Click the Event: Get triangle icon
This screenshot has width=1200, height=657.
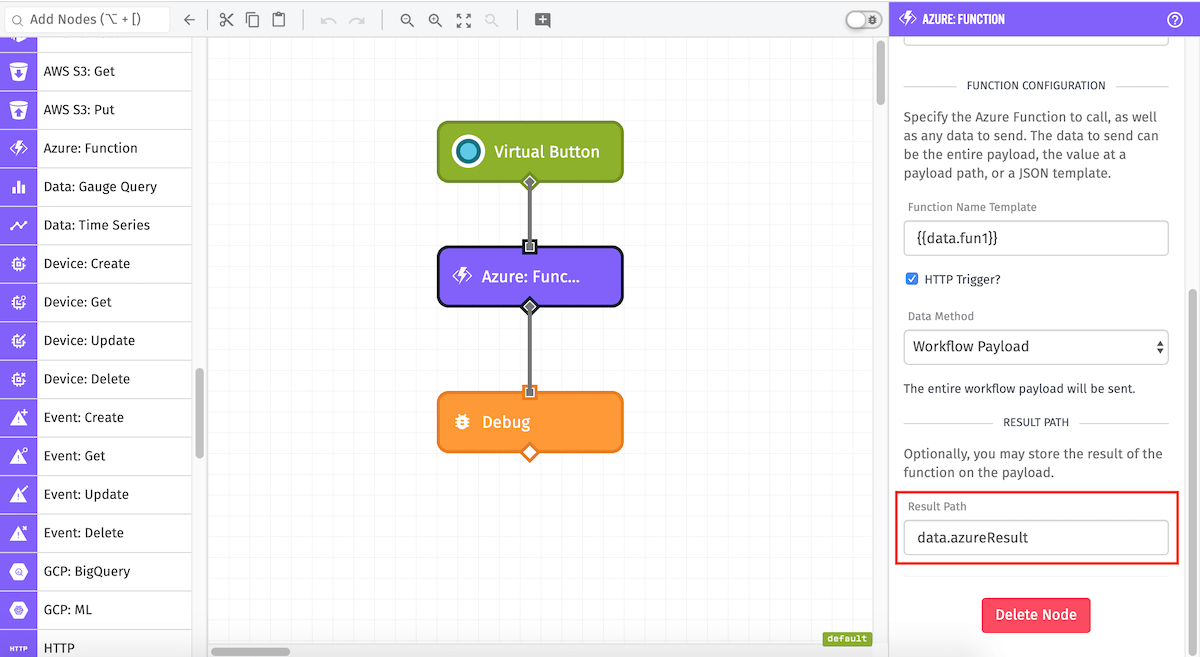pos(18,456)
